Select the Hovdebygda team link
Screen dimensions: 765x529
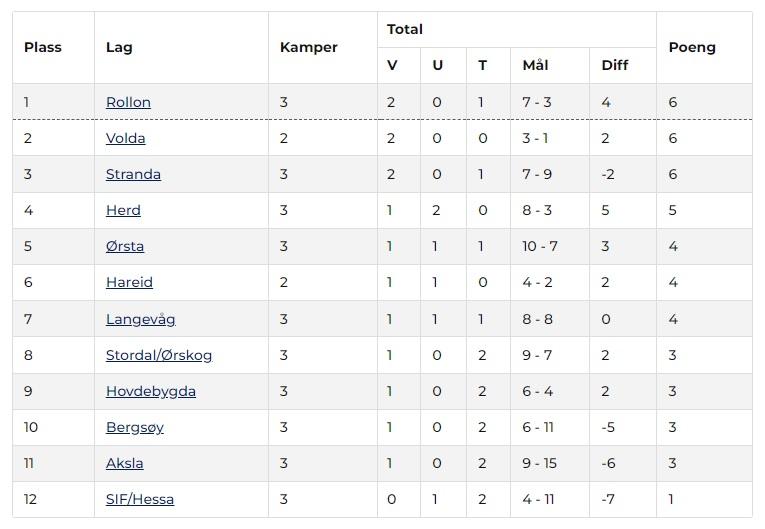(151, 391)
